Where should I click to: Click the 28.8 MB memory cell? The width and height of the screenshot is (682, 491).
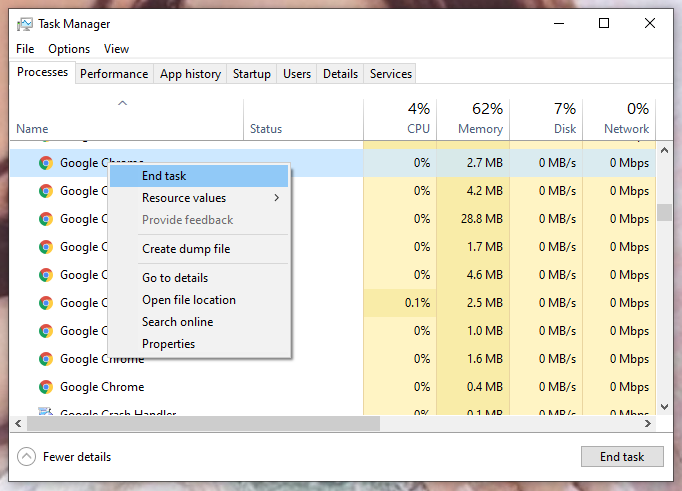[473, 219]
